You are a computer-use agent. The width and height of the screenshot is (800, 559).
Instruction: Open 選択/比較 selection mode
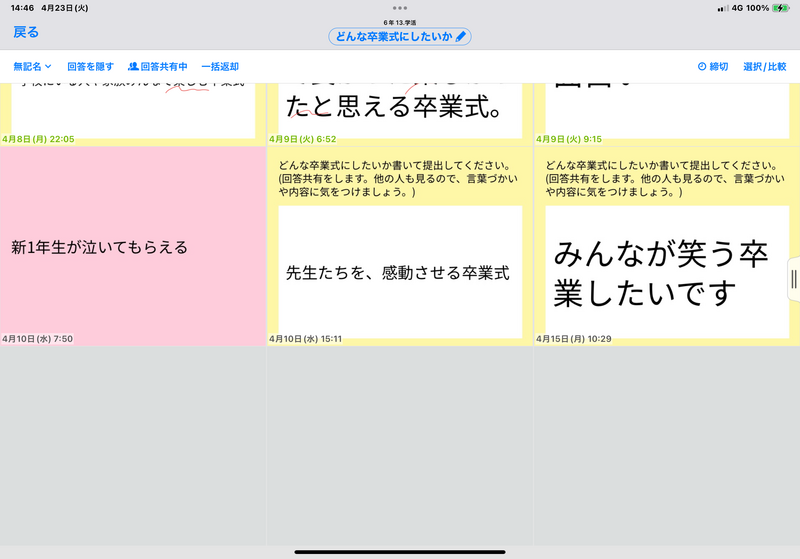point(764,67)
